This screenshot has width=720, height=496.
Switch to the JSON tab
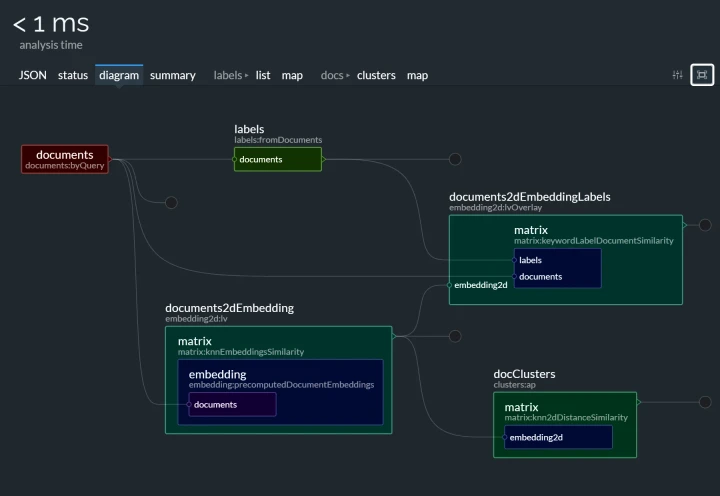click(x=33, y=75)
